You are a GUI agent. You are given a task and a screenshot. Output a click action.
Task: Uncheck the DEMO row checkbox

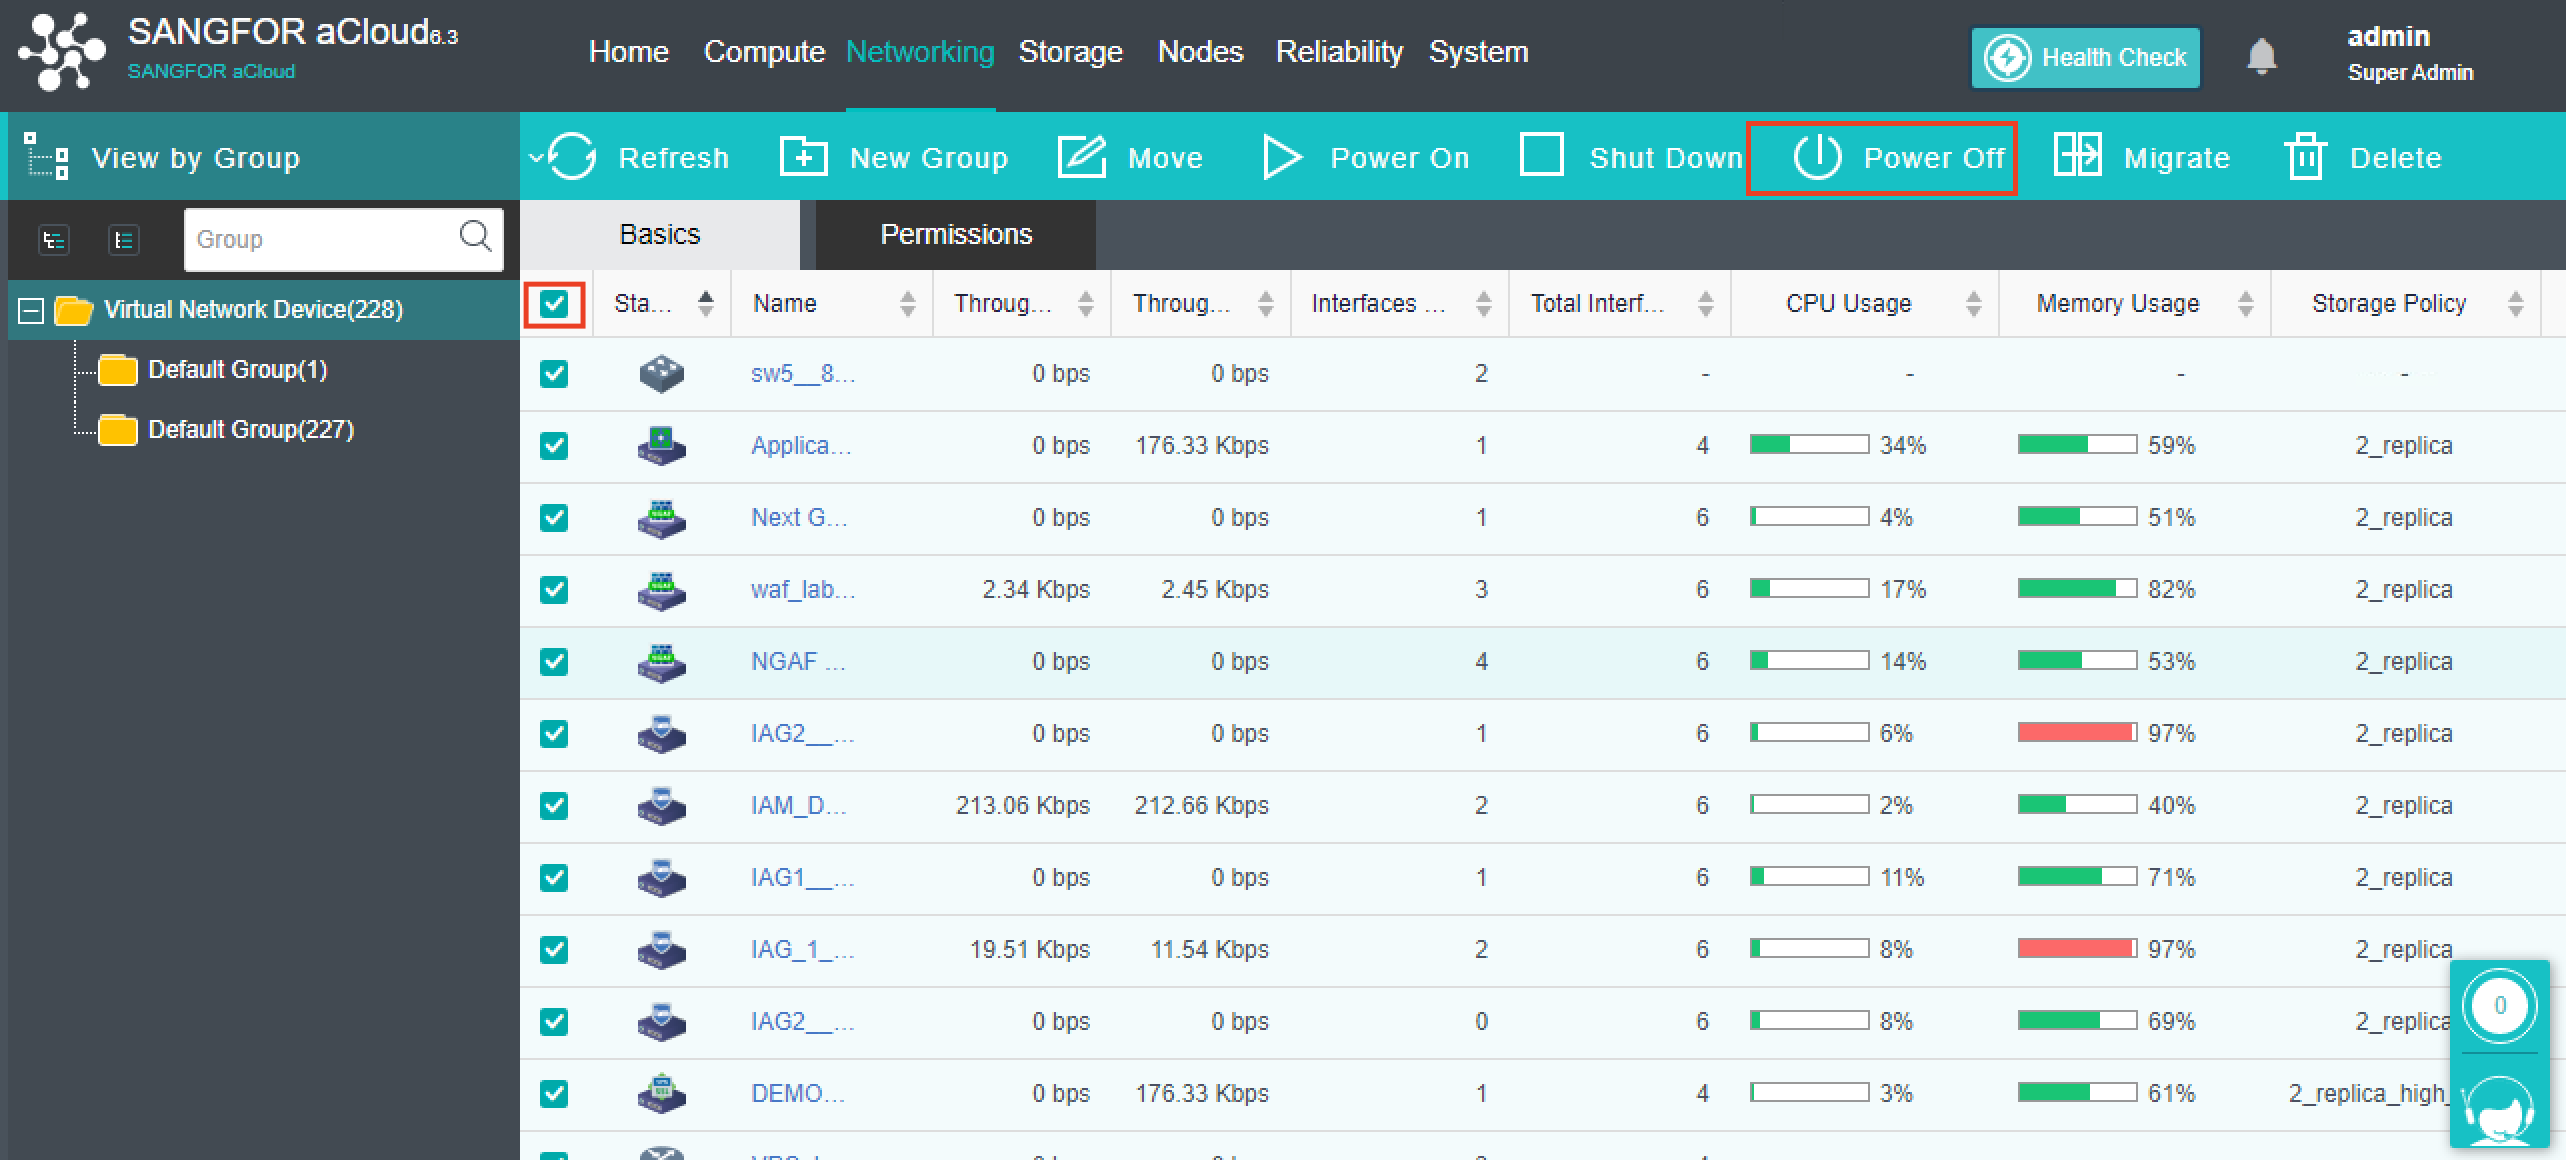554,1094
